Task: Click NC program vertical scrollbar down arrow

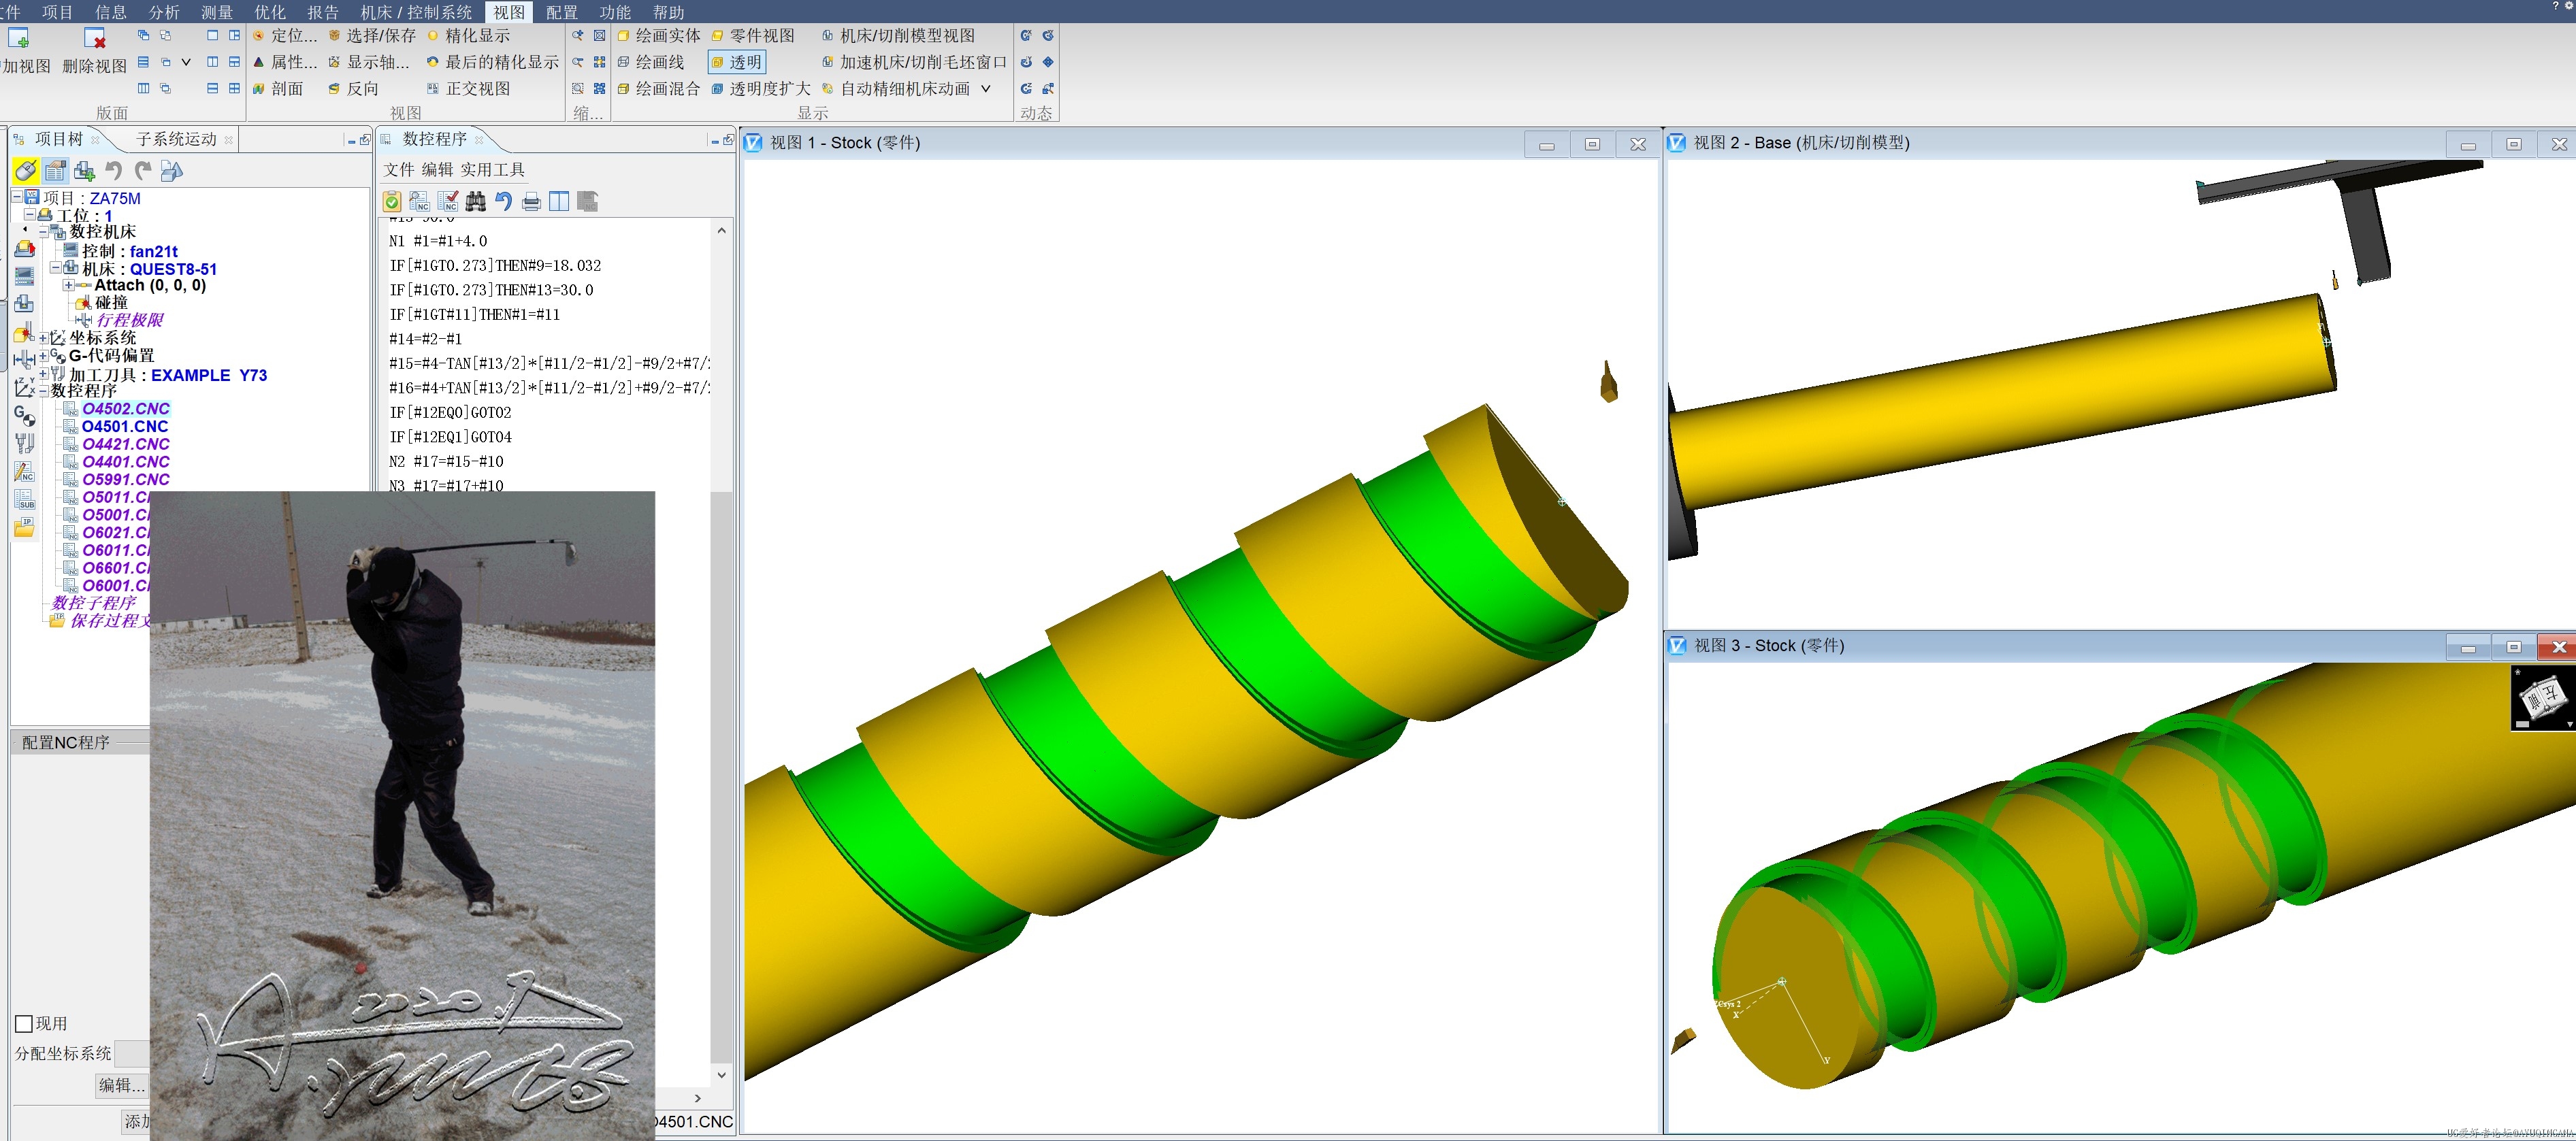Action: tap(721, 1075)
